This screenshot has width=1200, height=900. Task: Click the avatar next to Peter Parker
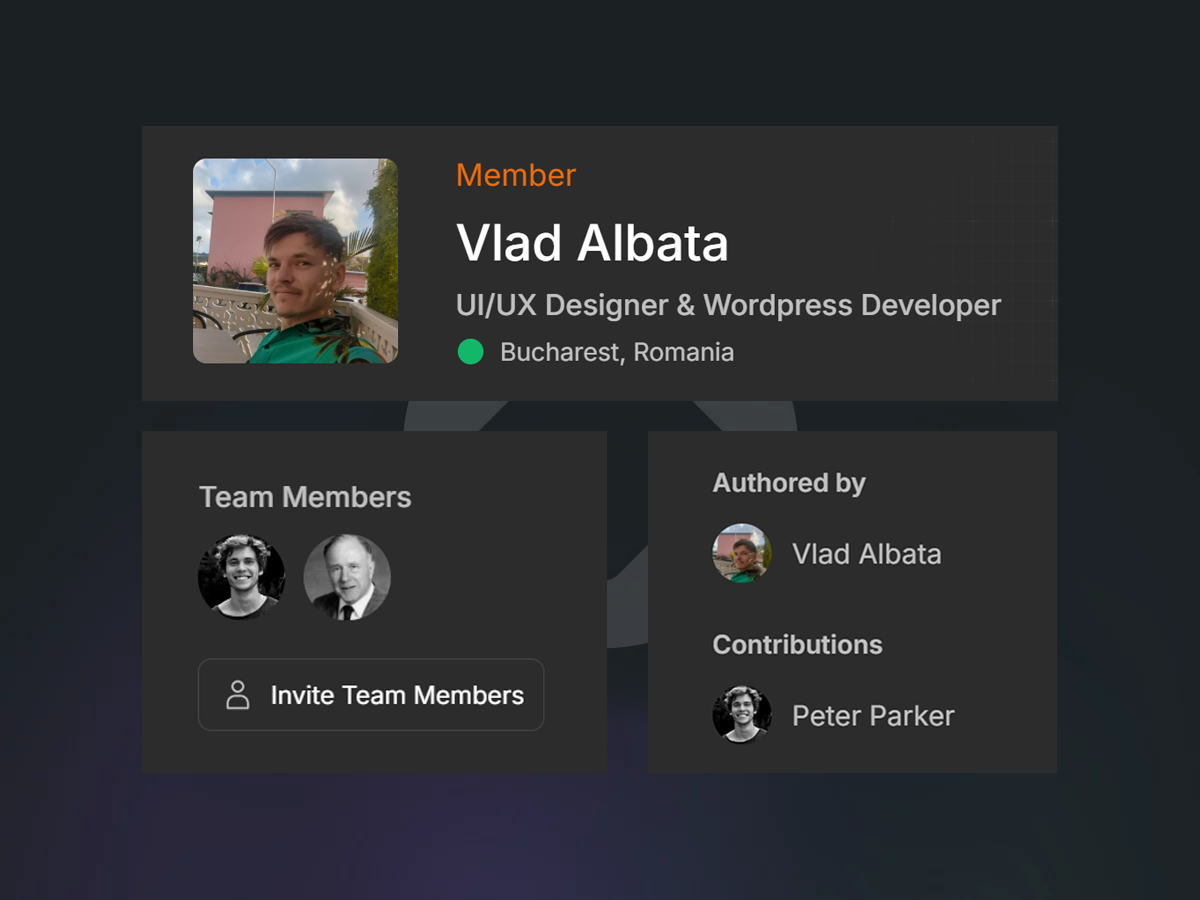pos(742,715)
